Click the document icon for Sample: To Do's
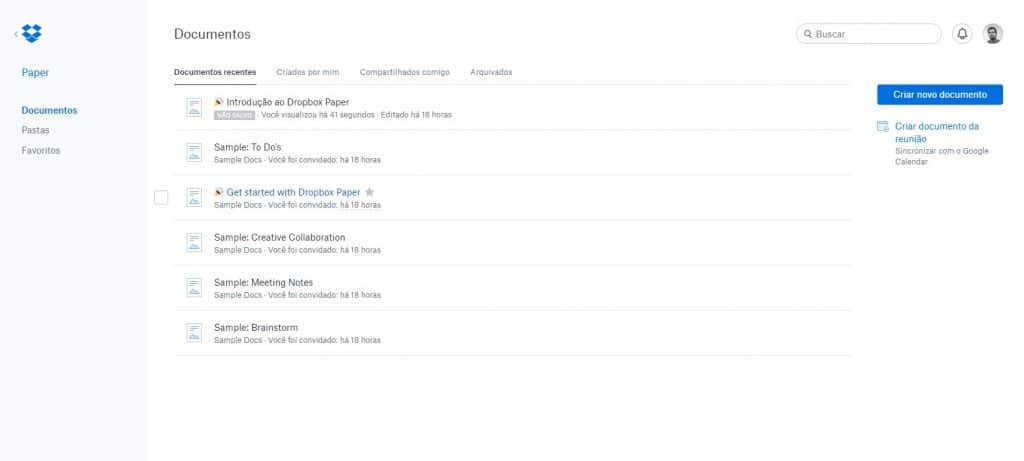This screenshot has height=461, width=1024. [194, 152]
